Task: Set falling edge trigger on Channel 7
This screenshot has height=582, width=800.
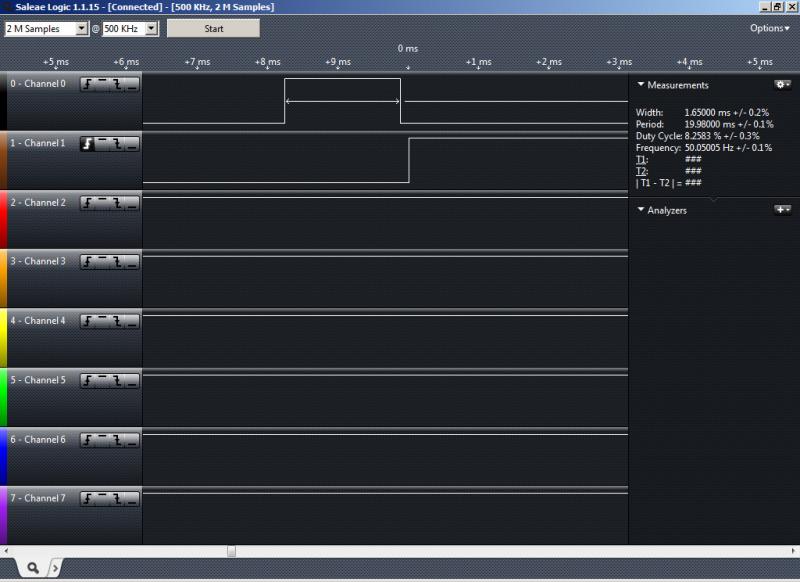Action: coord(118,498)
